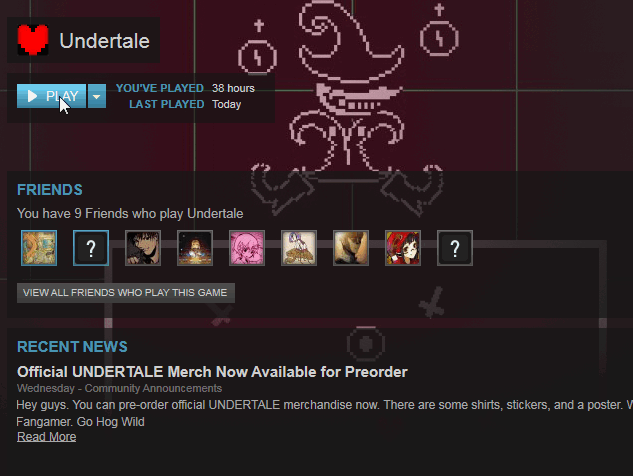The image size is (633, 476).
Task: Open the purple-haired character friend avatar
Action: [x=299, y=248]
